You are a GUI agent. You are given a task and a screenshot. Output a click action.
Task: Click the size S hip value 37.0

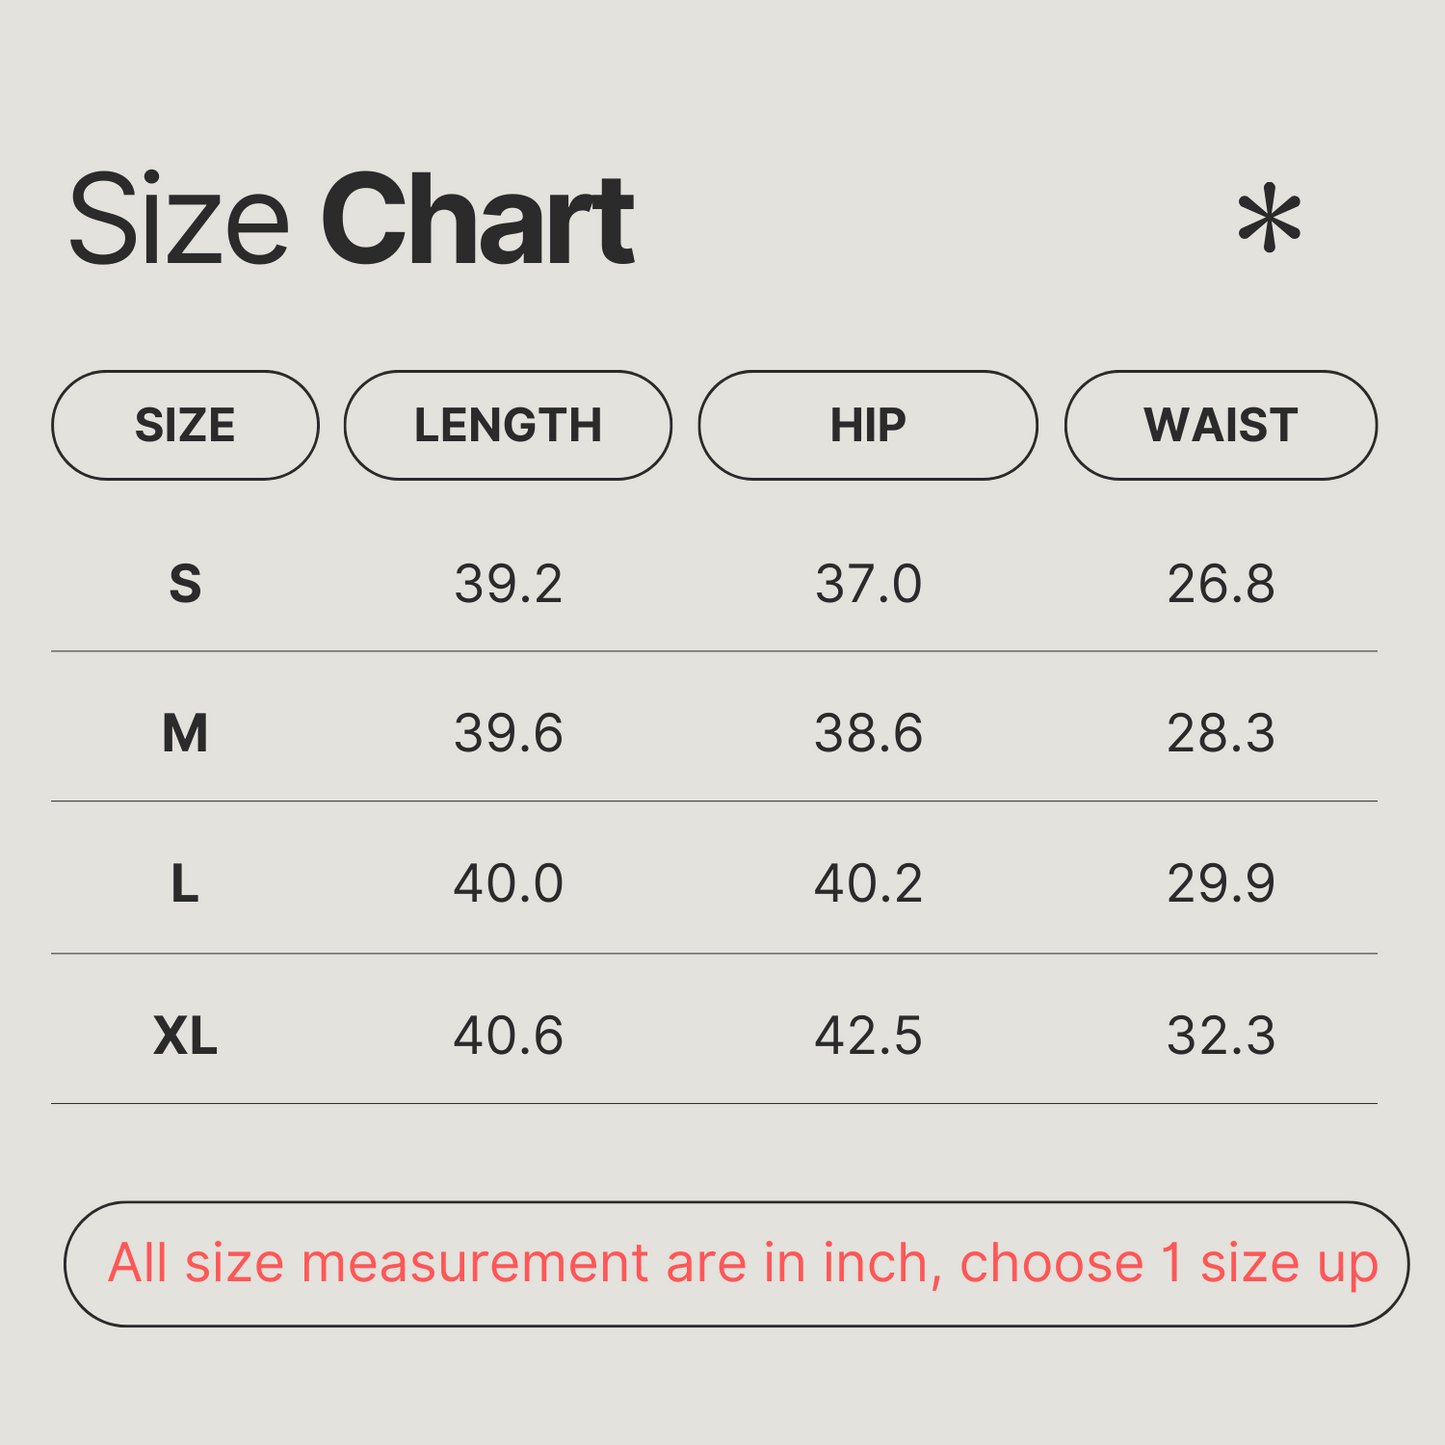tap(868, 584)
